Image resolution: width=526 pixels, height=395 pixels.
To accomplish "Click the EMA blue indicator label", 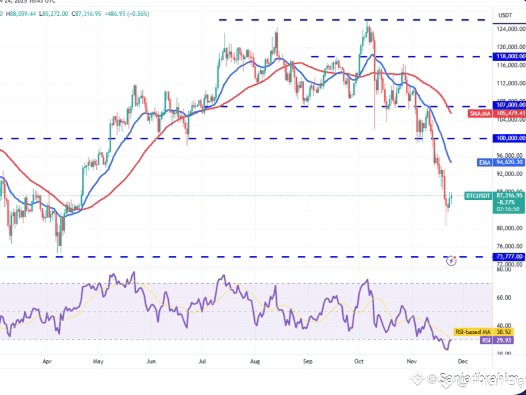I will click(x=485, y=163).
